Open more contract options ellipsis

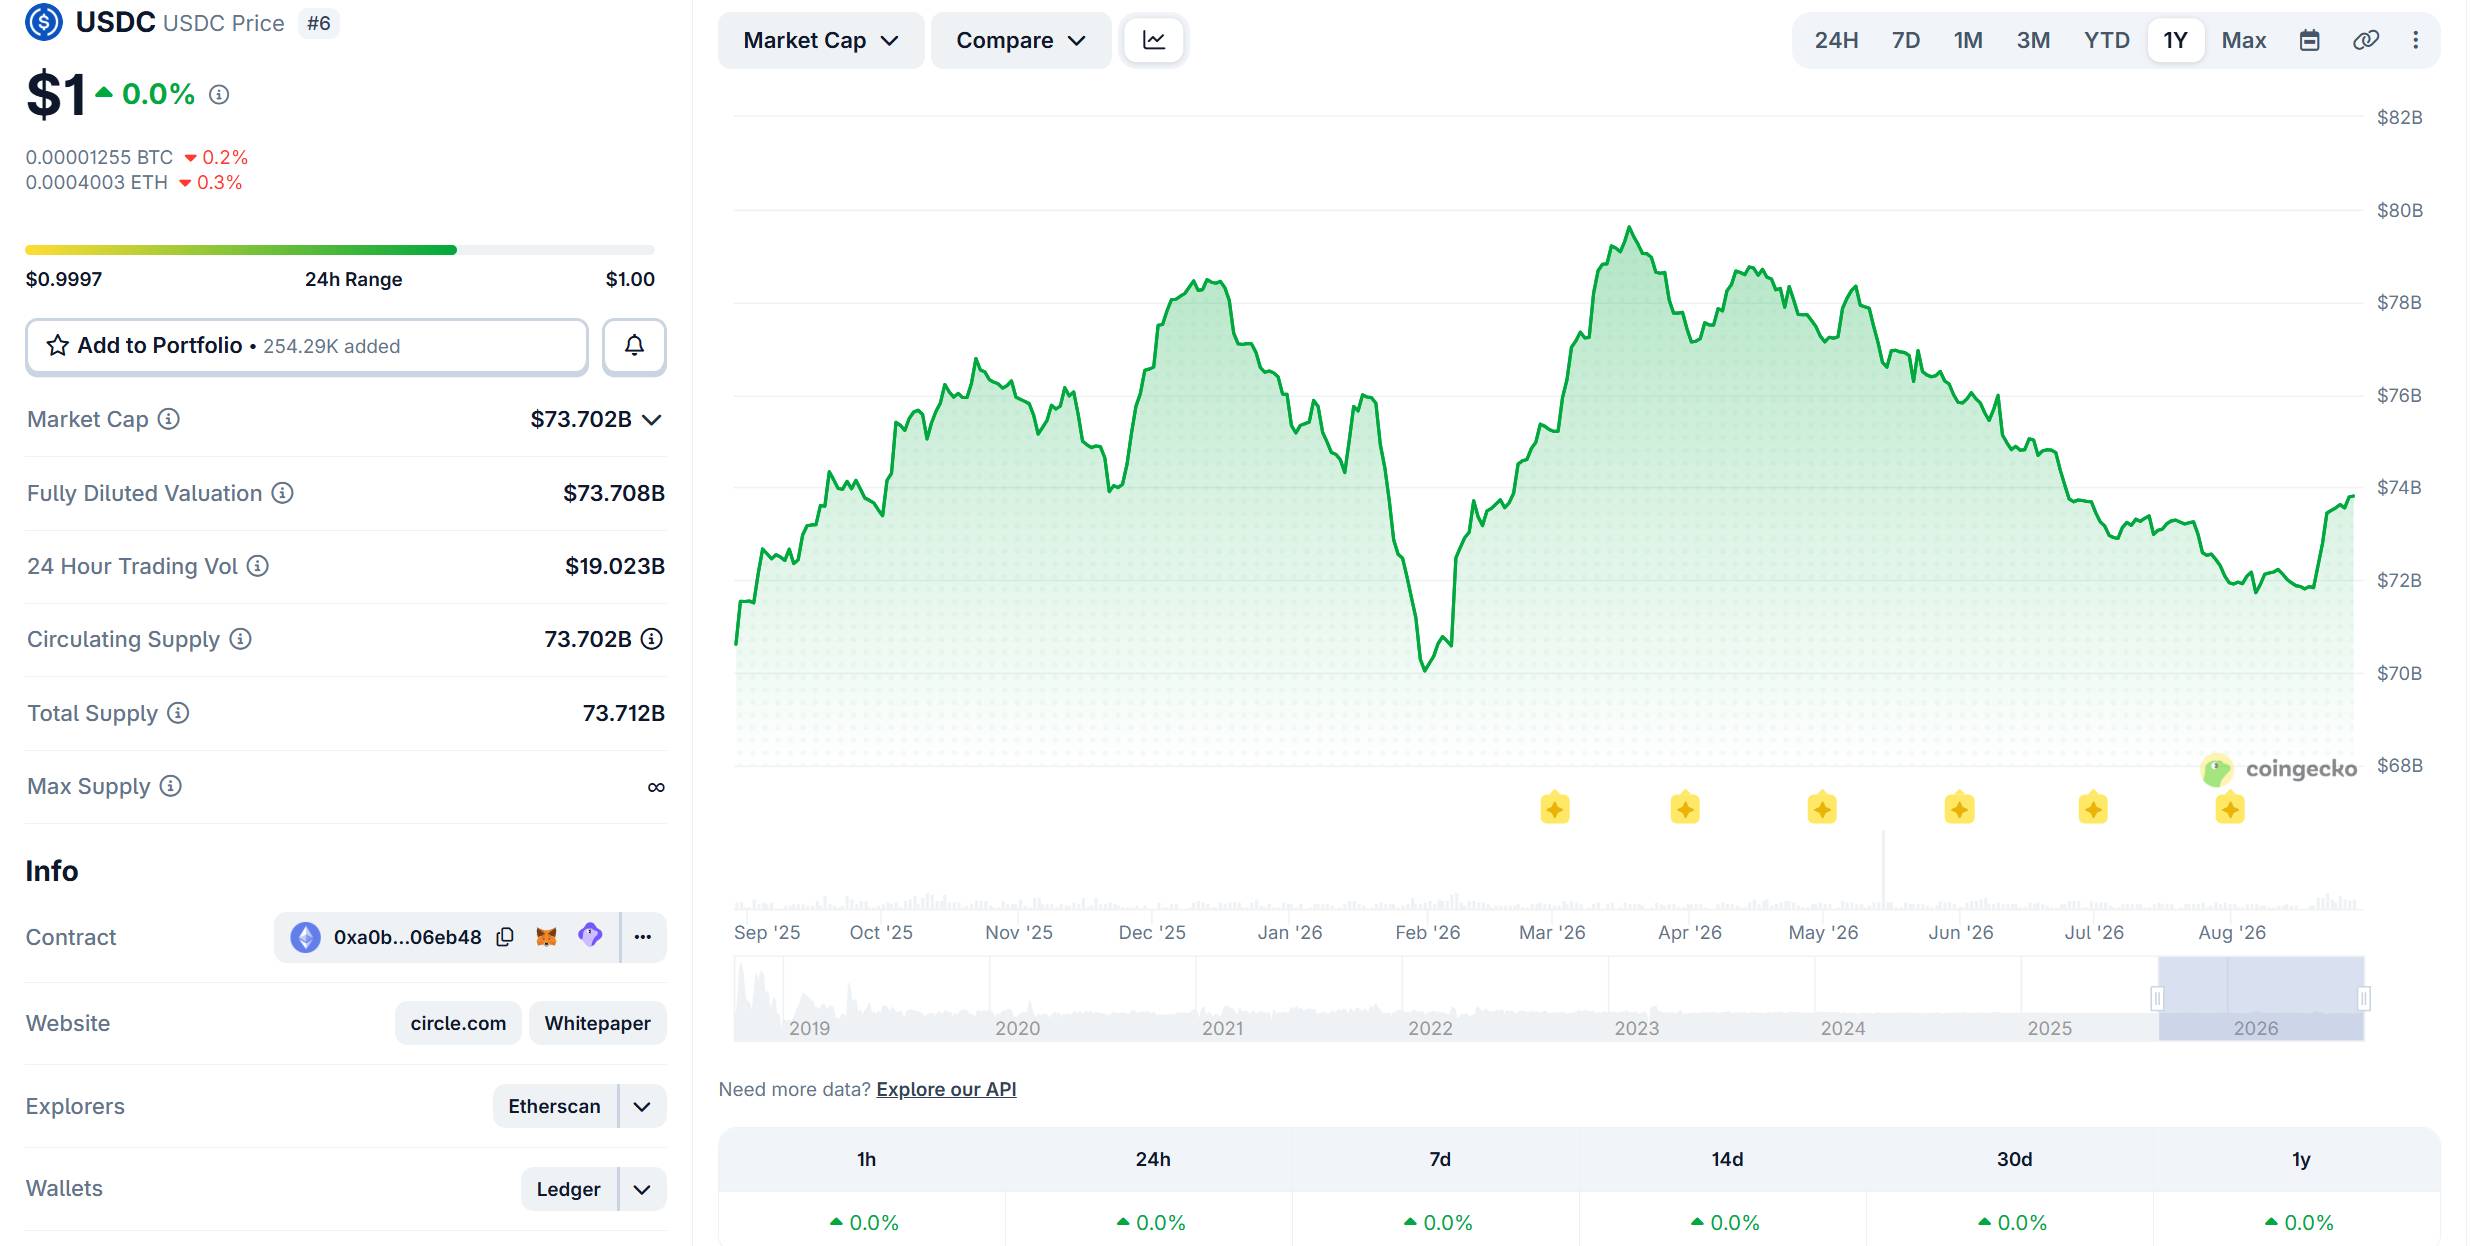click(x=643, y=937)
